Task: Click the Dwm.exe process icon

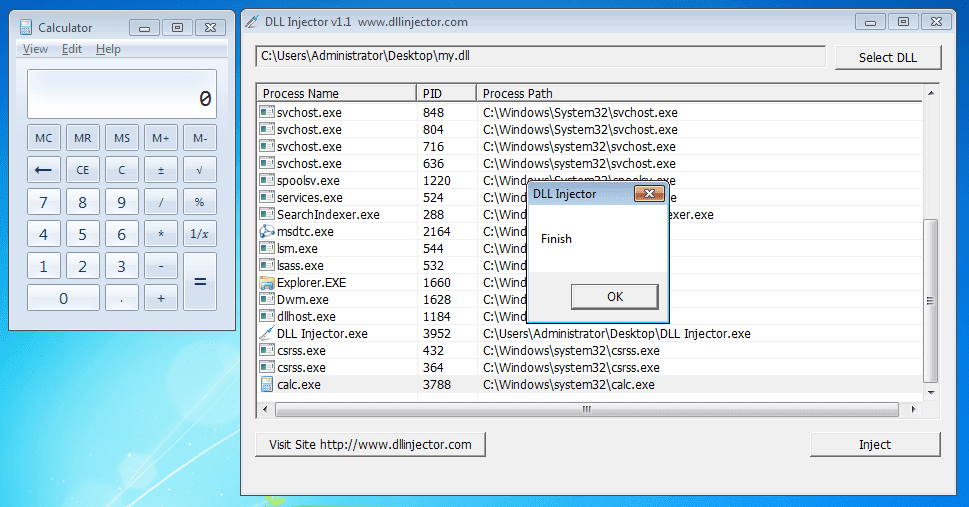Action: (266, 300)
